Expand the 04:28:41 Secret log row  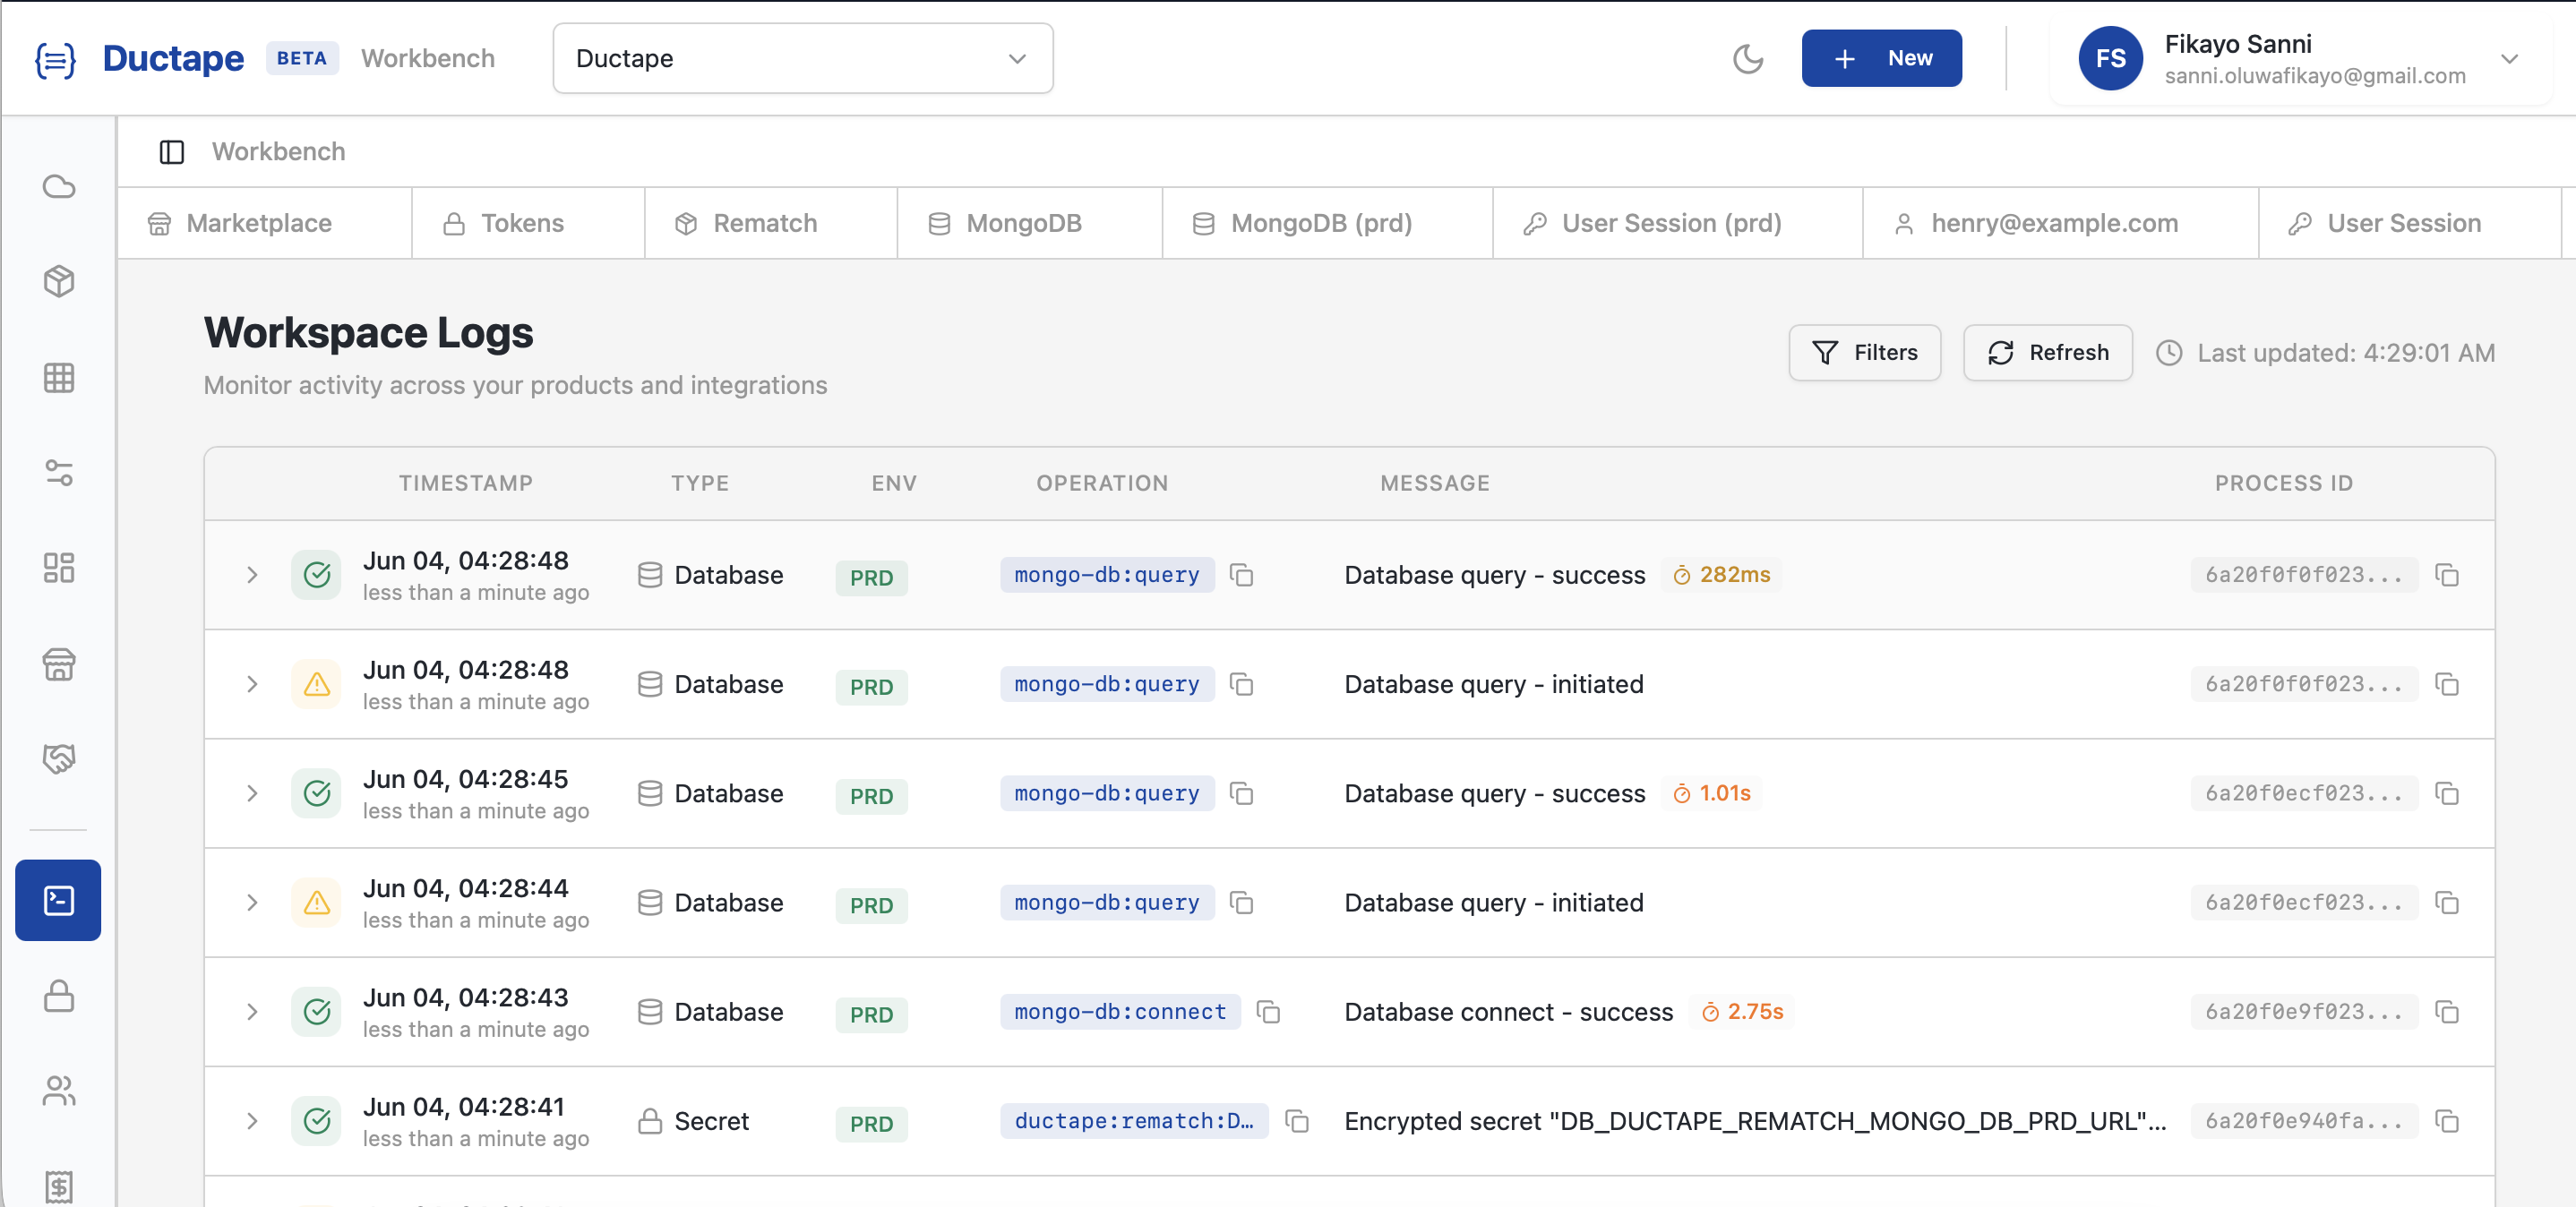[x=252, y=1121]
